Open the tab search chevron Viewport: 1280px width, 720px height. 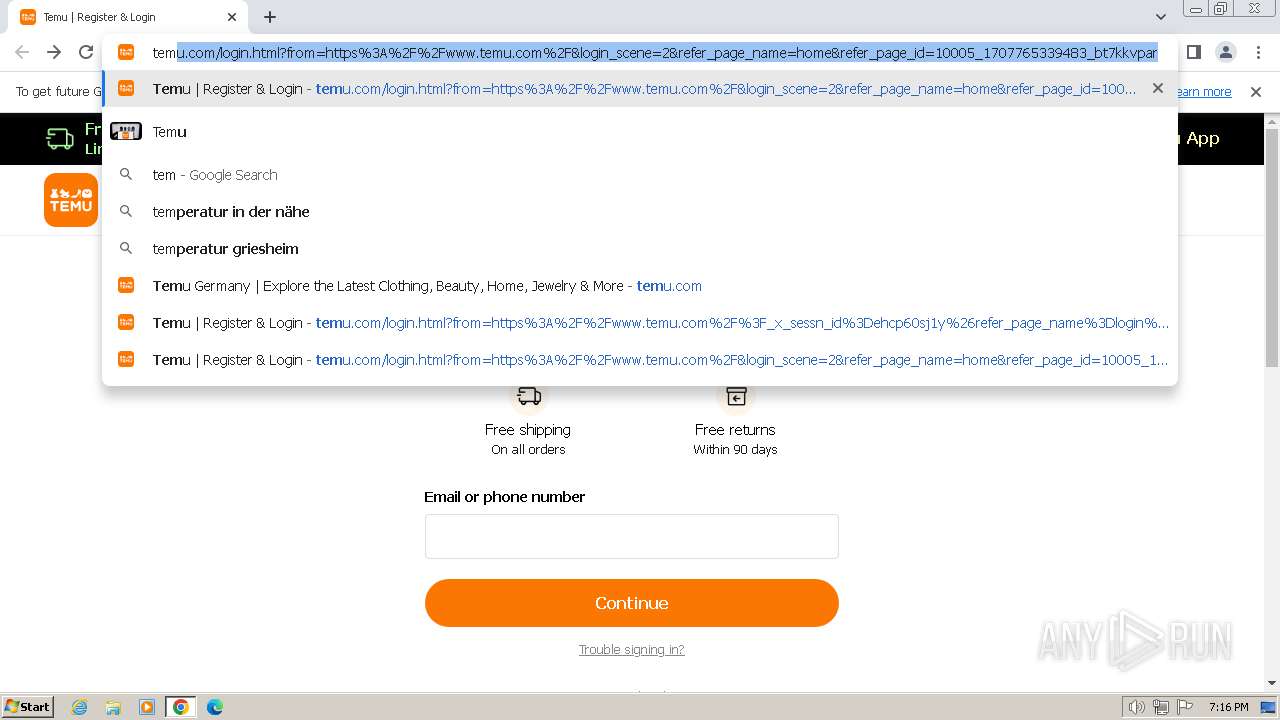(1160, 17)
